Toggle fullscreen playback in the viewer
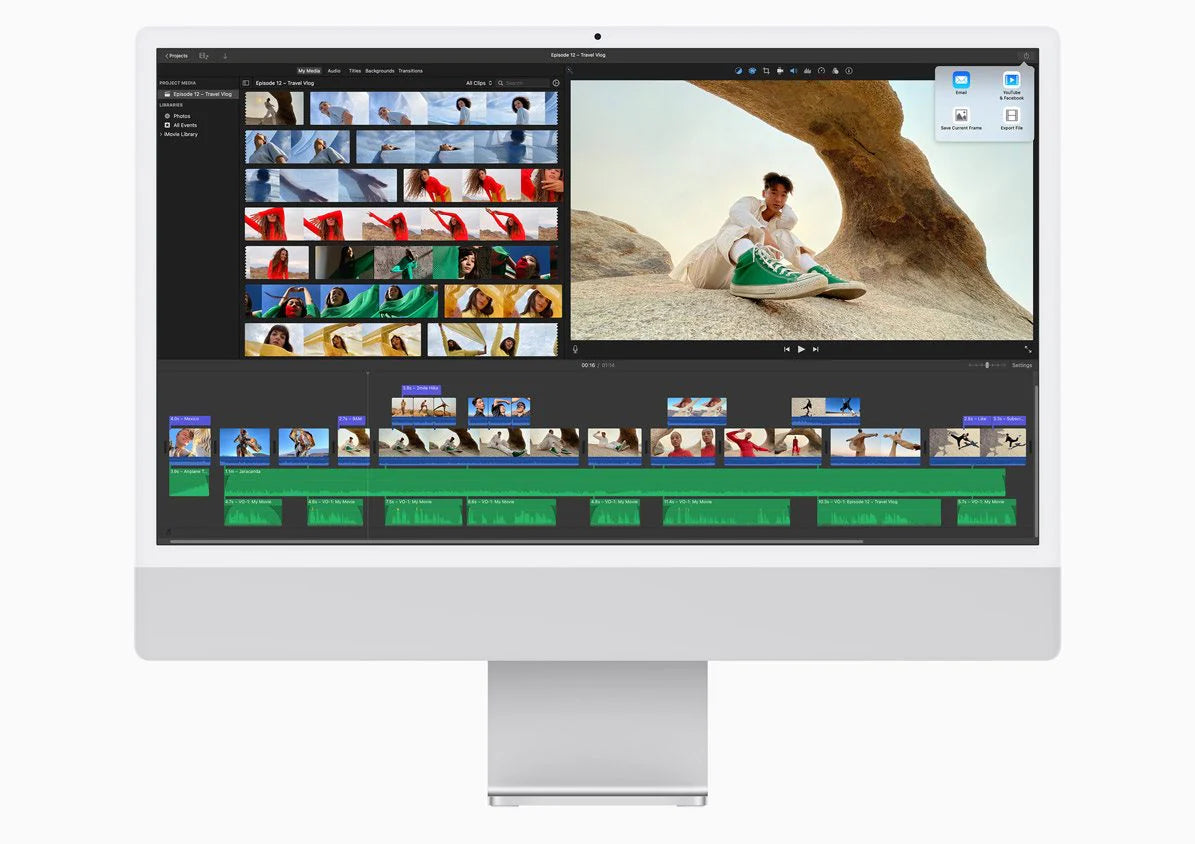This screenshot has height=844, width=1195. point(1027,349)
